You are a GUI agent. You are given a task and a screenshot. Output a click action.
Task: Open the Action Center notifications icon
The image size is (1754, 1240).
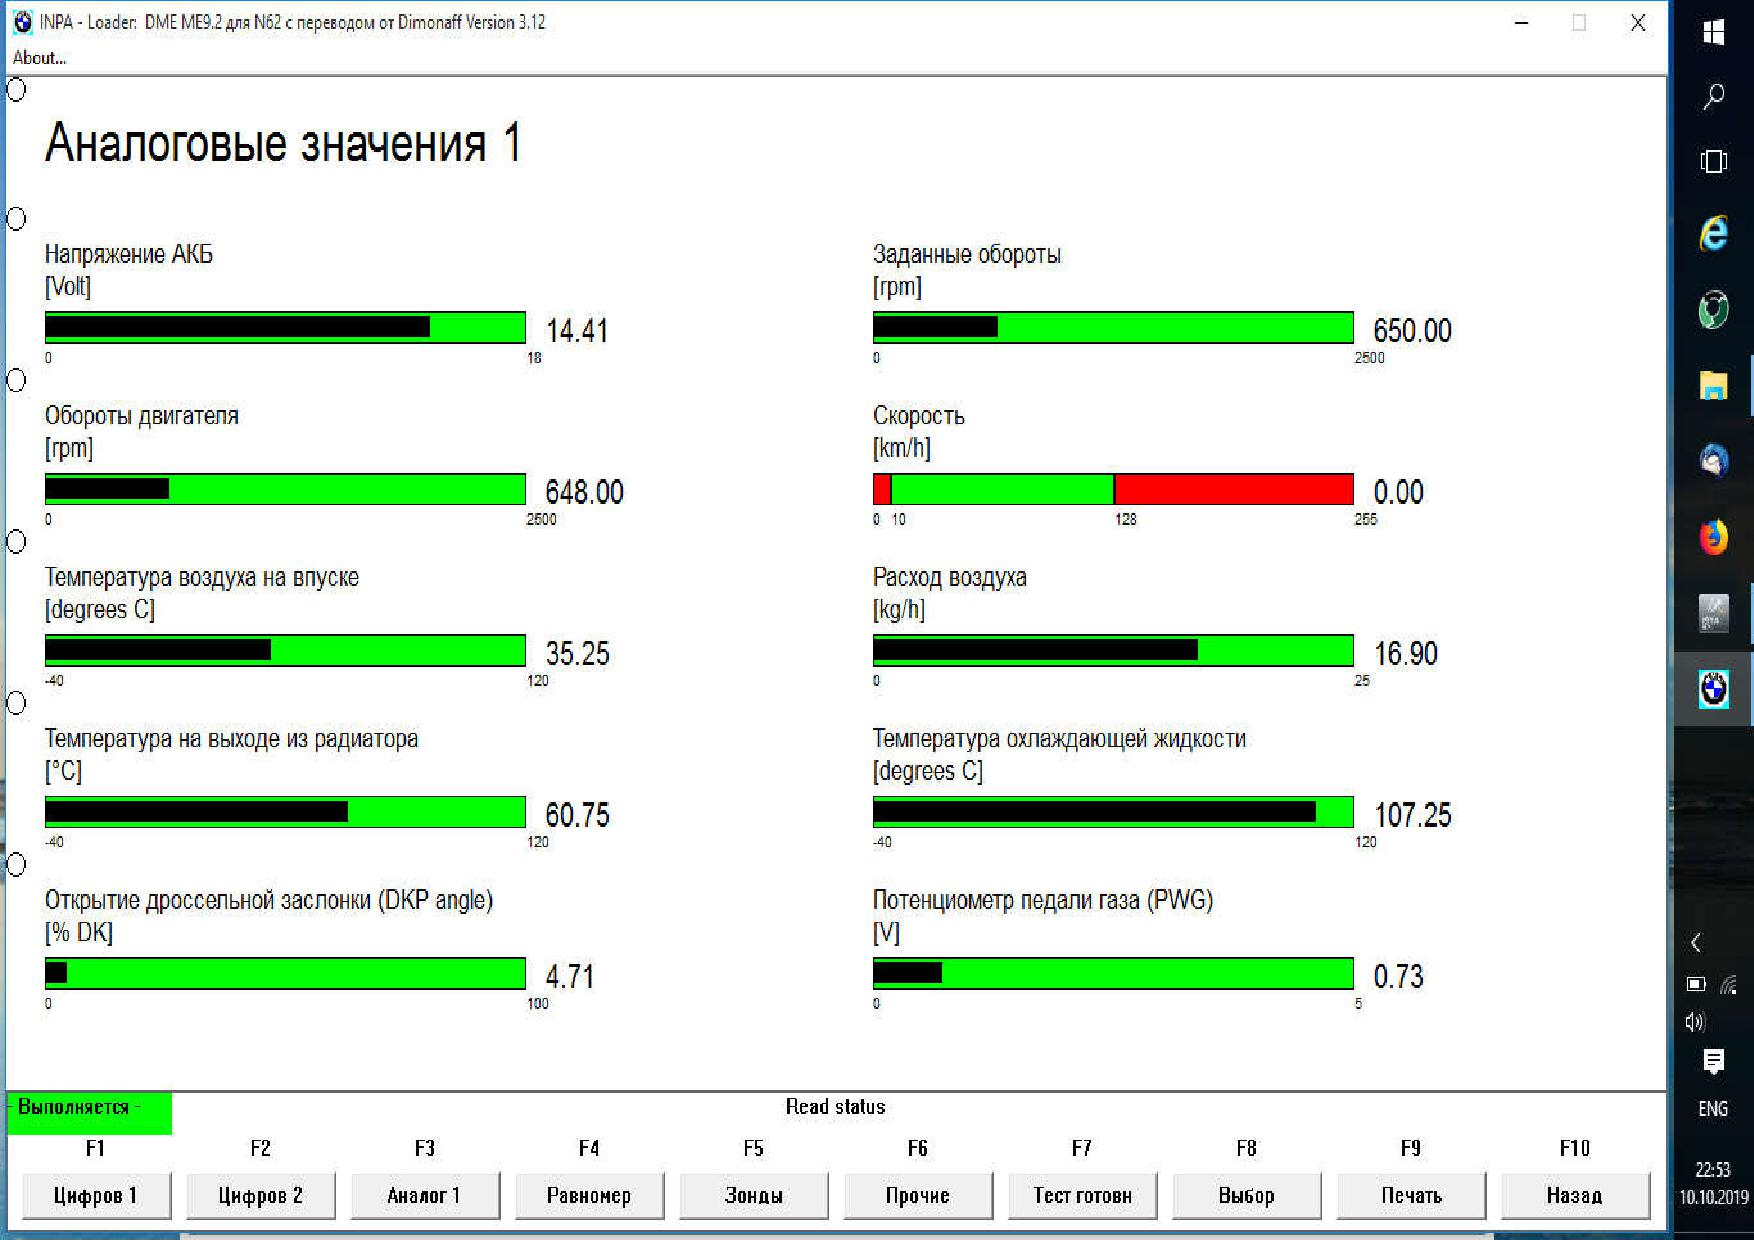[1713, 1061]
